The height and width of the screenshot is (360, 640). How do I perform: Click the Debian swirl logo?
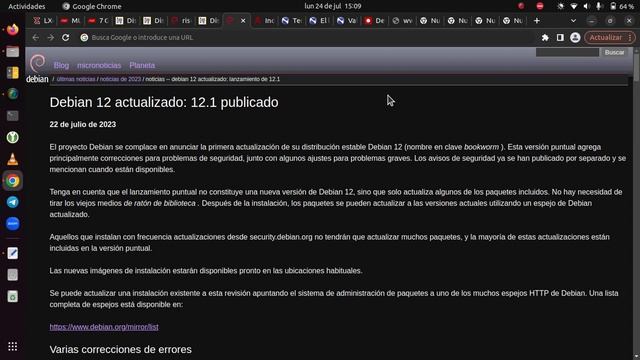[x=38, y=63]
